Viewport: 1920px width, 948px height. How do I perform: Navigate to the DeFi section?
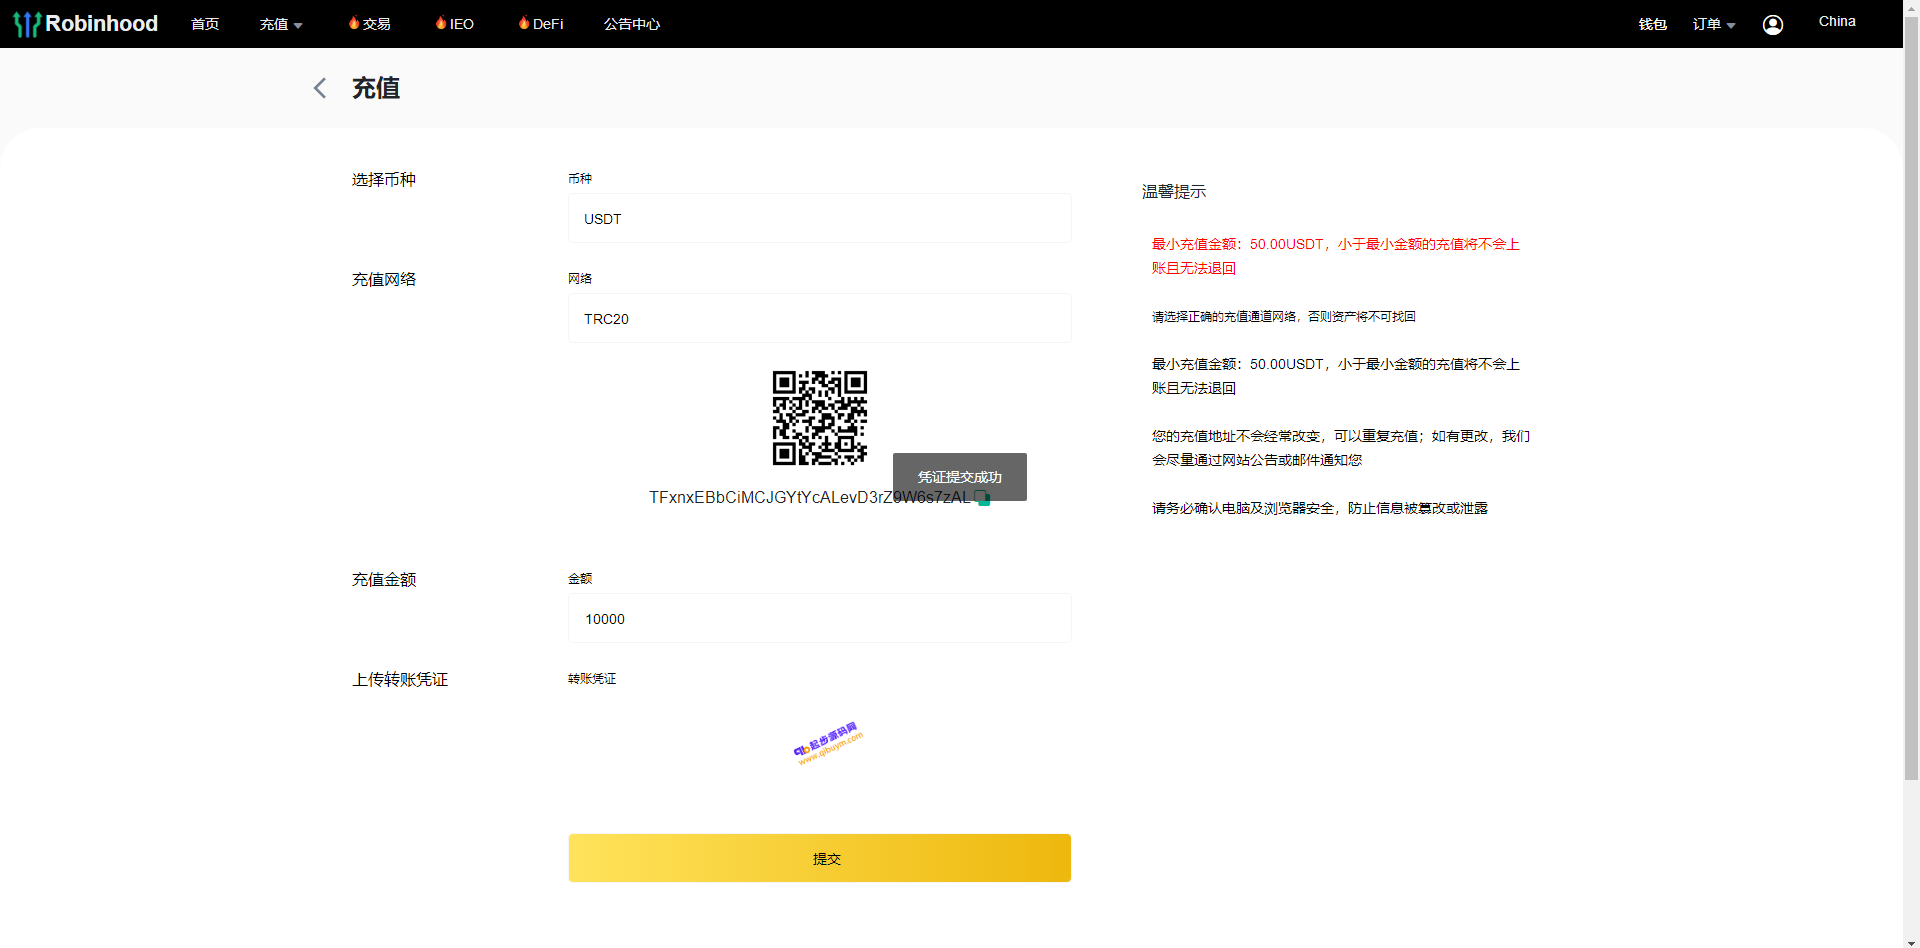(x=541, y=24)
